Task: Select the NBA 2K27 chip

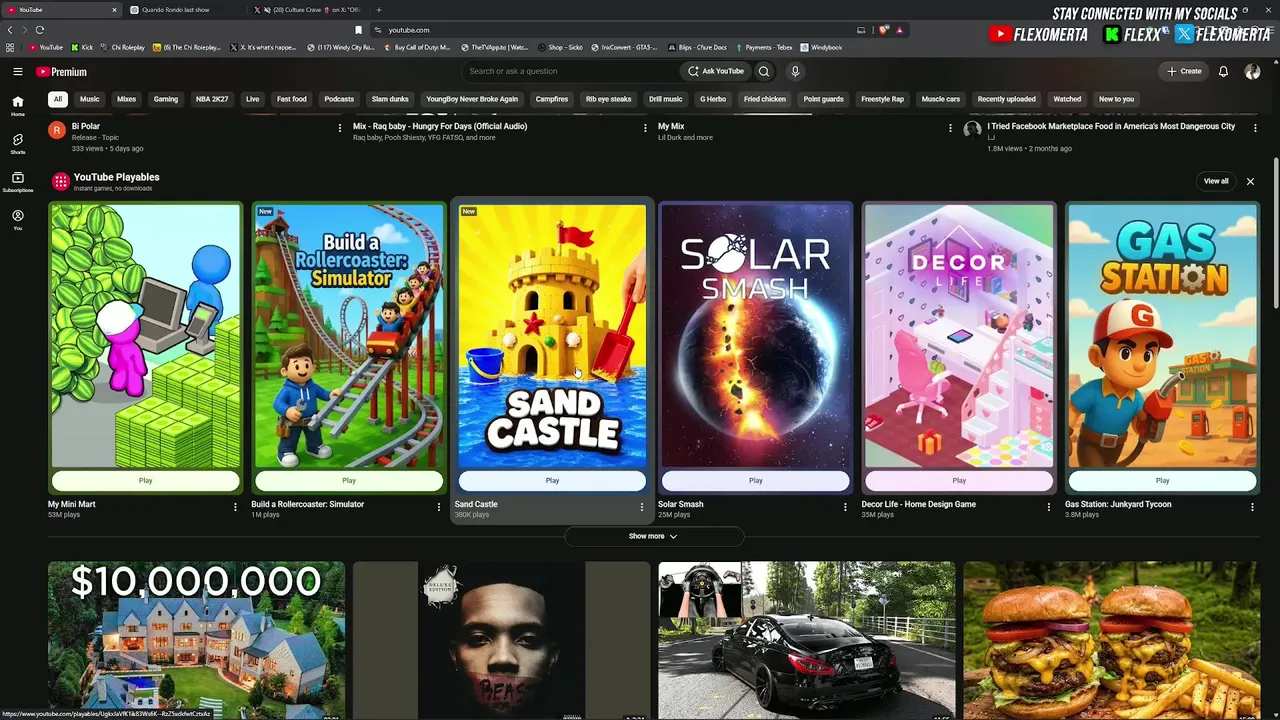Action: [212, 99]
